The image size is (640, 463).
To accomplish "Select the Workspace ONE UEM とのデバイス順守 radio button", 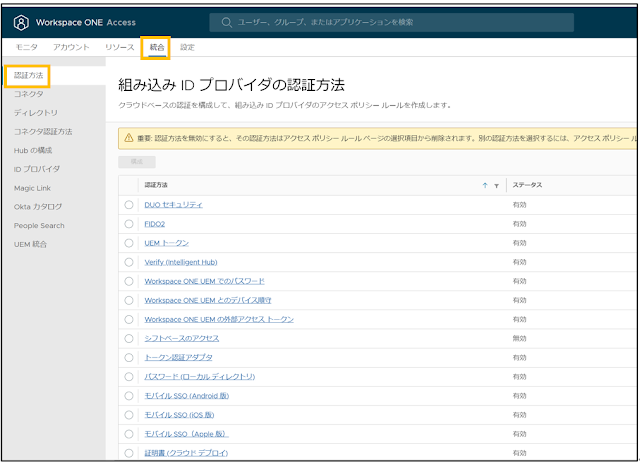I will coord(129,301).
